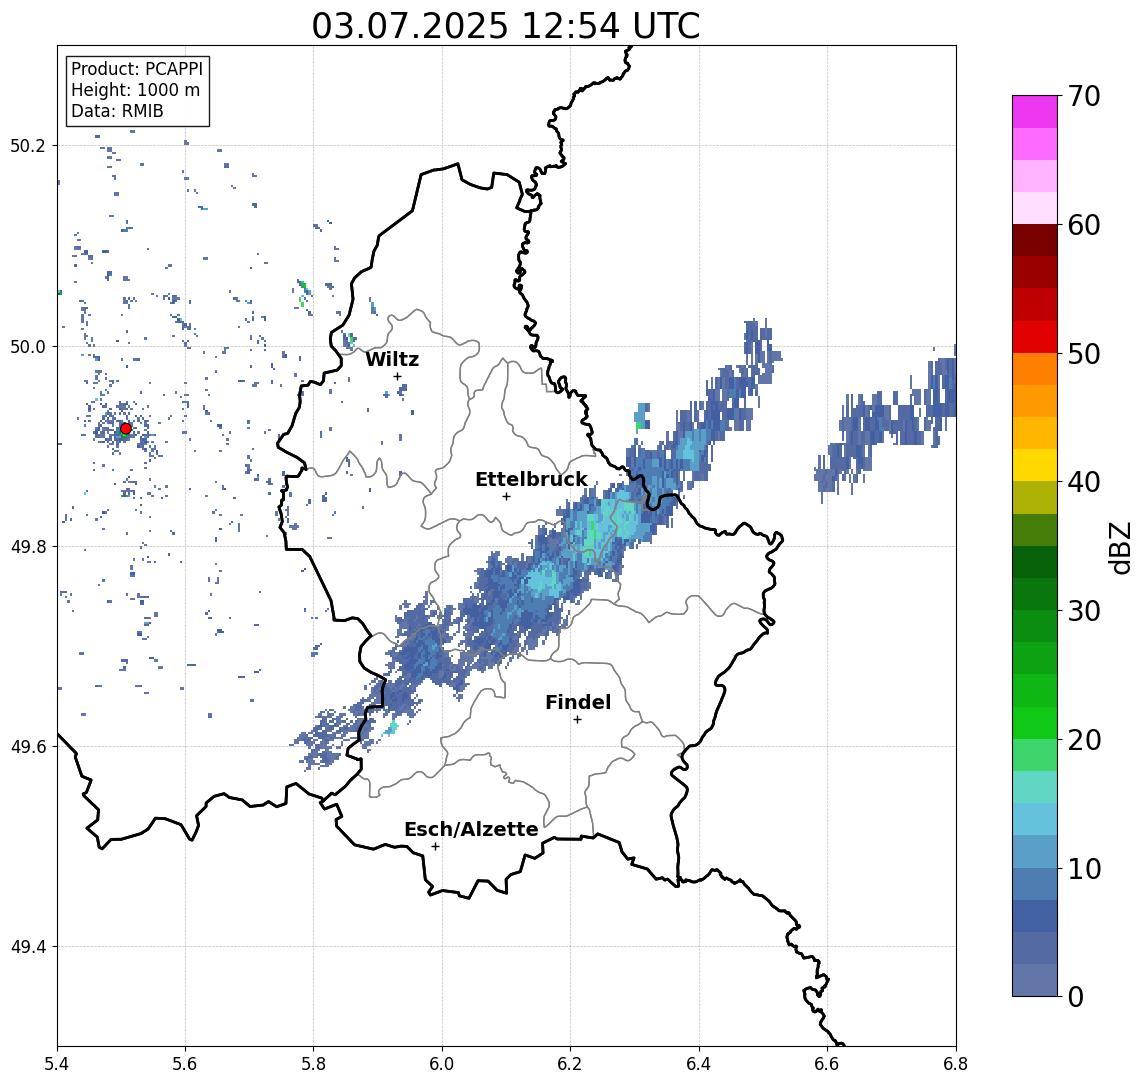Viewport: 1145px width, 1084px height.
Task: Click the colorbar tick label 30
Action: click(x=1084, y=611)
